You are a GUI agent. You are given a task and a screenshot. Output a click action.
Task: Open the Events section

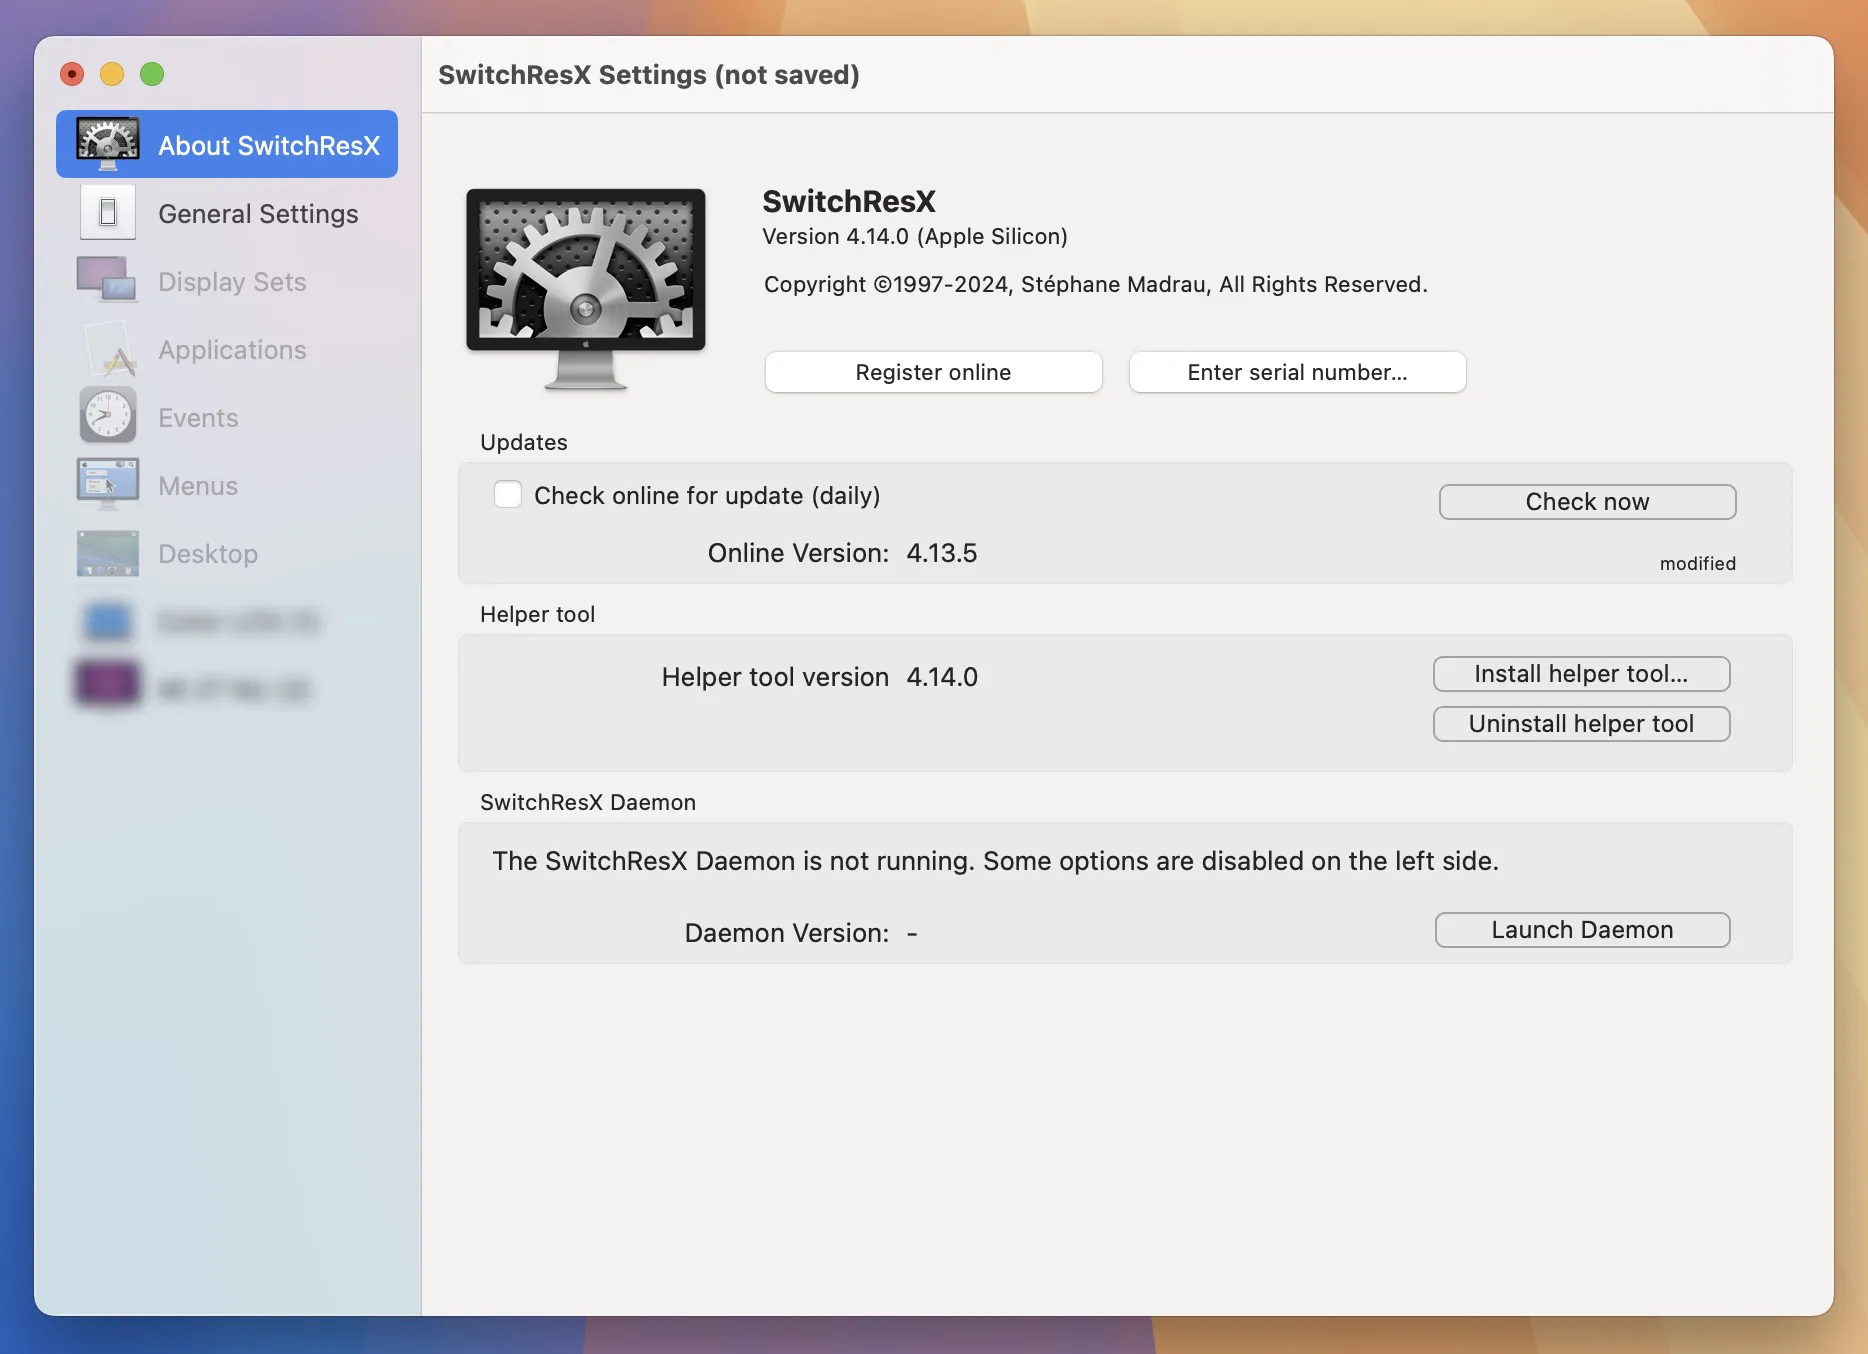227,417
